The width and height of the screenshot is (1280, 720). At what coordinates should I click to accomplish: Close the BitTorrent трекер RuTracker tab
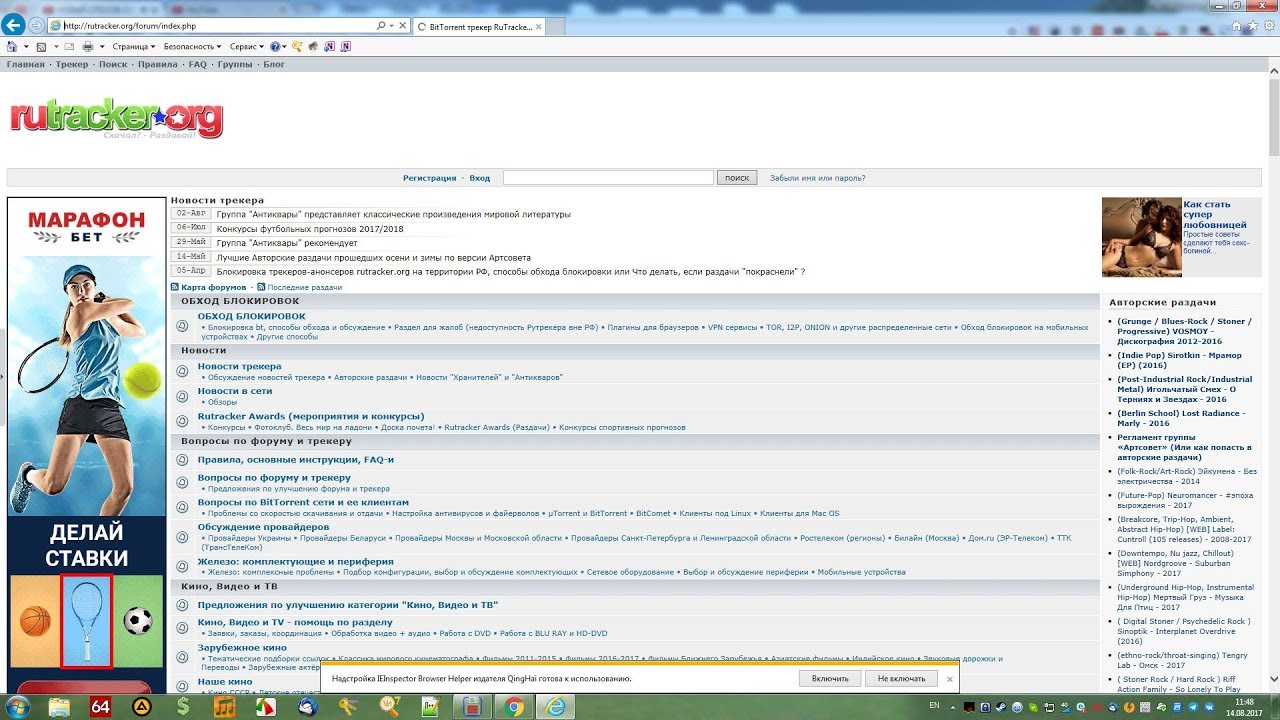click(541, 26)
